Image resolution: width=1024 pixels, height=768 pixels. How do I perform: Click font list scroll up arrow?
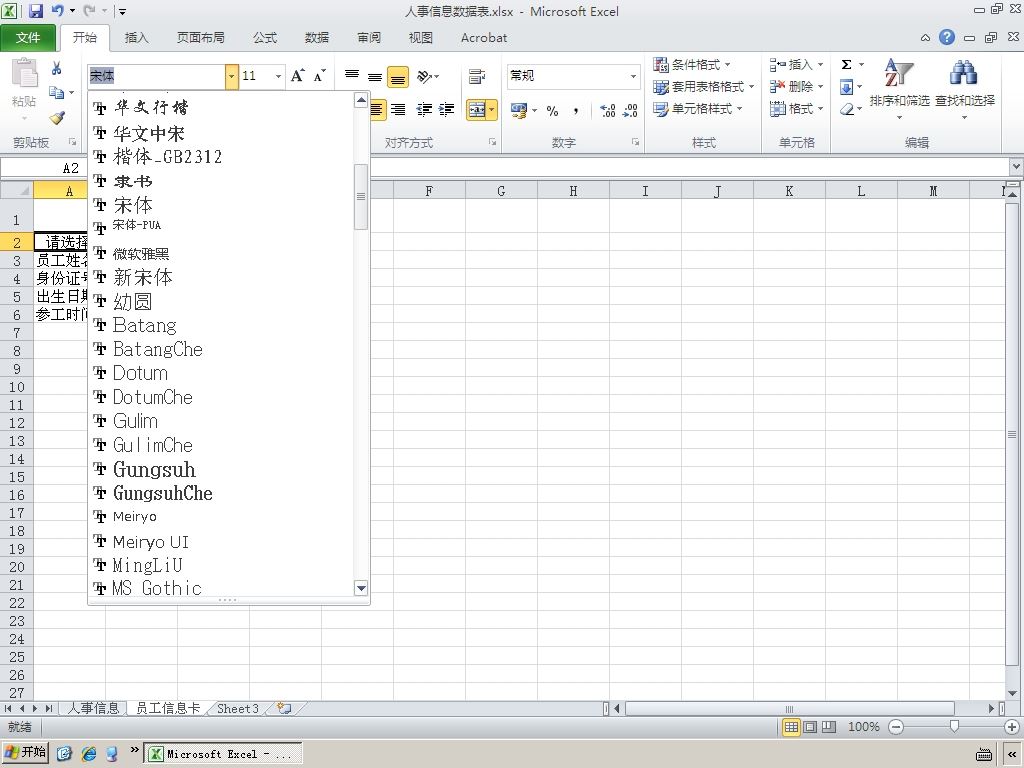(x=360, y=100)
